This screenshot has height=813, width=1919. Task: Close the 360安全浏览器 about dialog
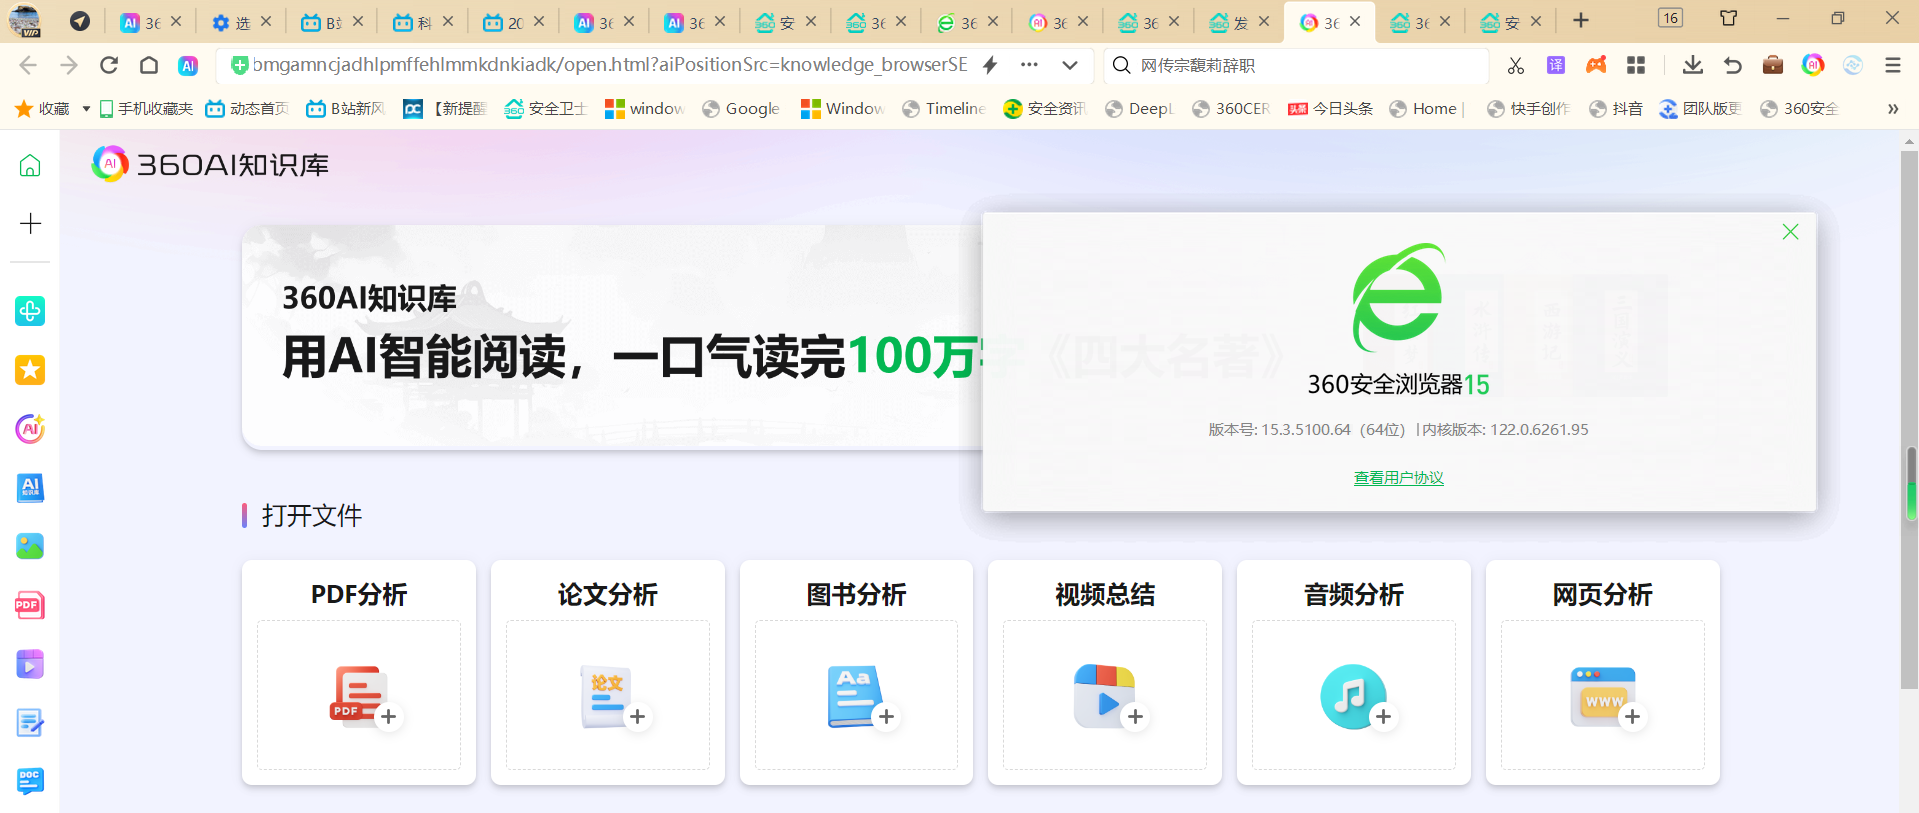point(1790,232)
